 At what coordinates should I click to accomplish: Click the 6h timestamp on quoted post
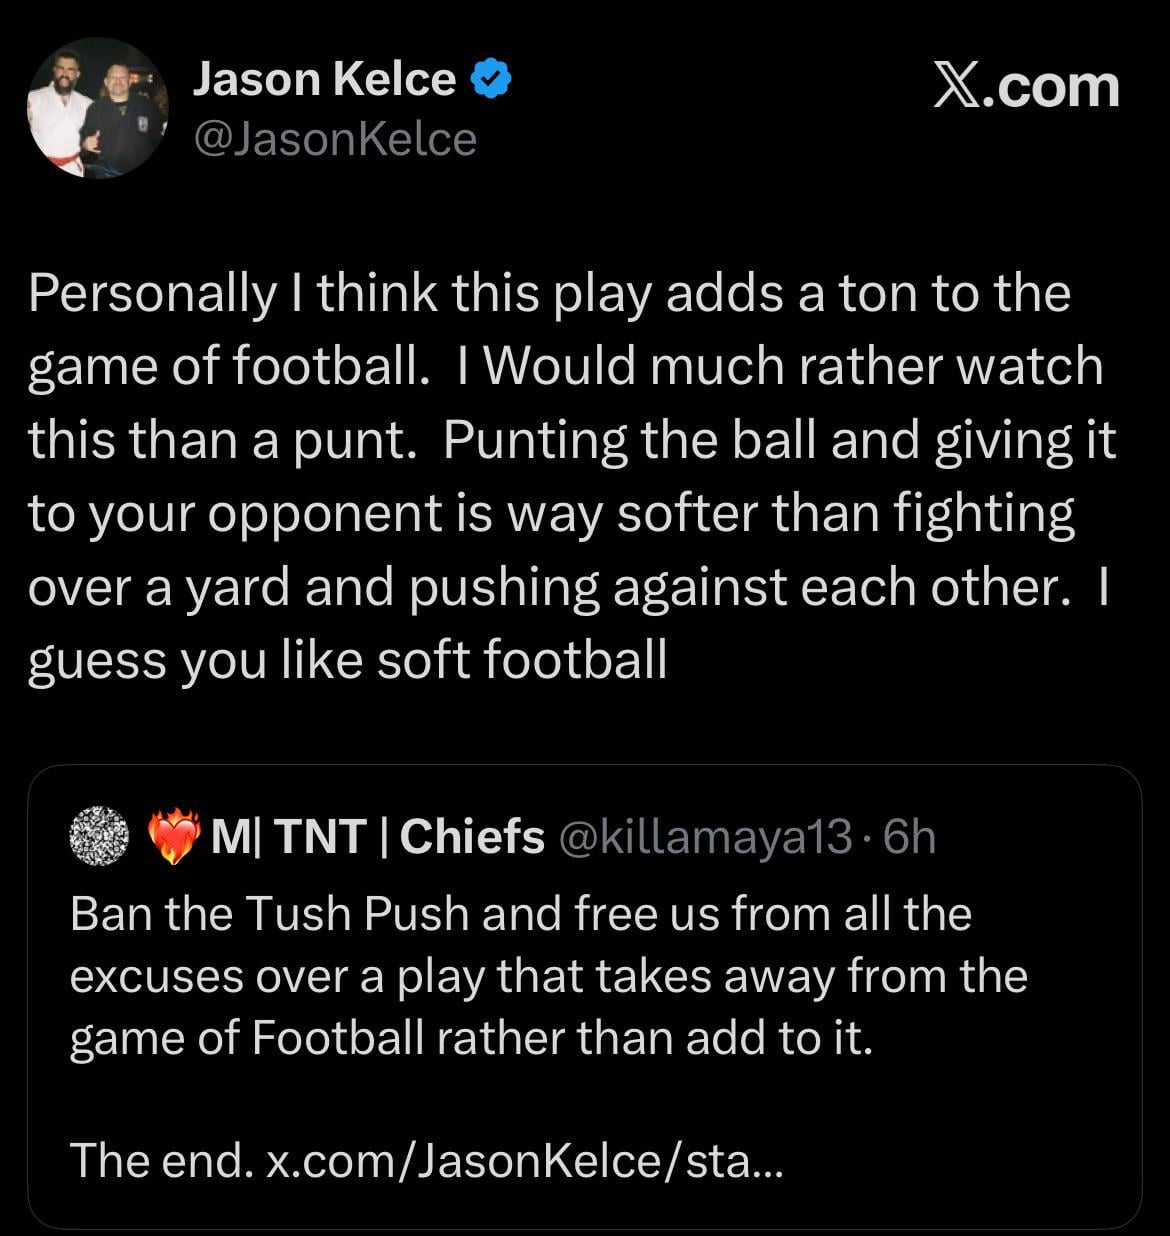[910, 837]
